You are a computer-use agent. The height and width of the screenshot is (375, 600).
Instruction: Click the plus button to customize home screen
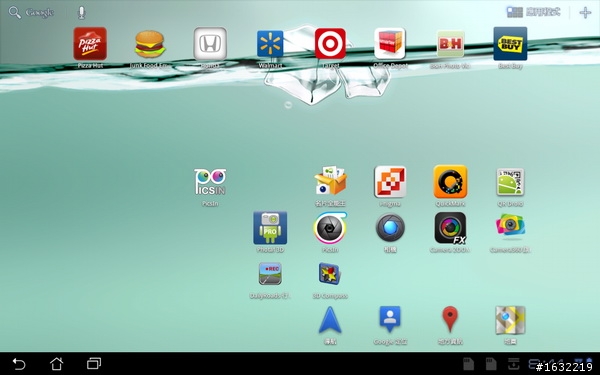[x=585, y=13]
